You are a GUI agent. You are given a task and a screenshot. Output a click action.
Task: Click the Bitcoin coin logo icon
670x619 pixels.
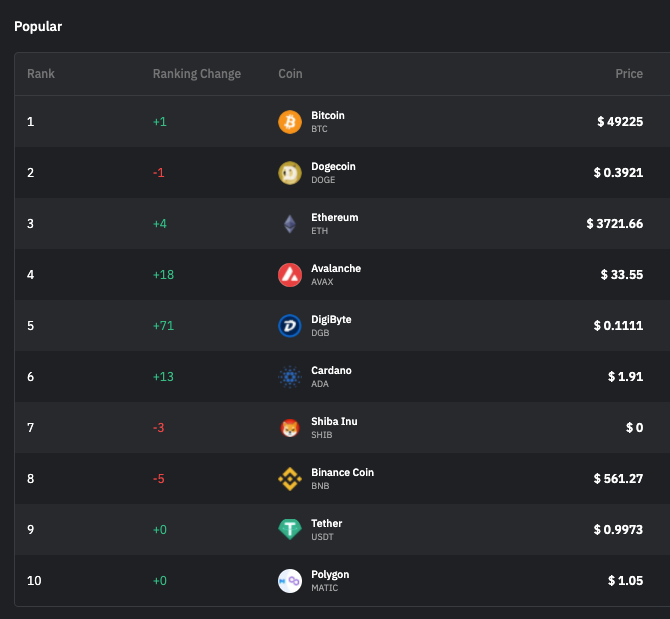tap(289, 122)
